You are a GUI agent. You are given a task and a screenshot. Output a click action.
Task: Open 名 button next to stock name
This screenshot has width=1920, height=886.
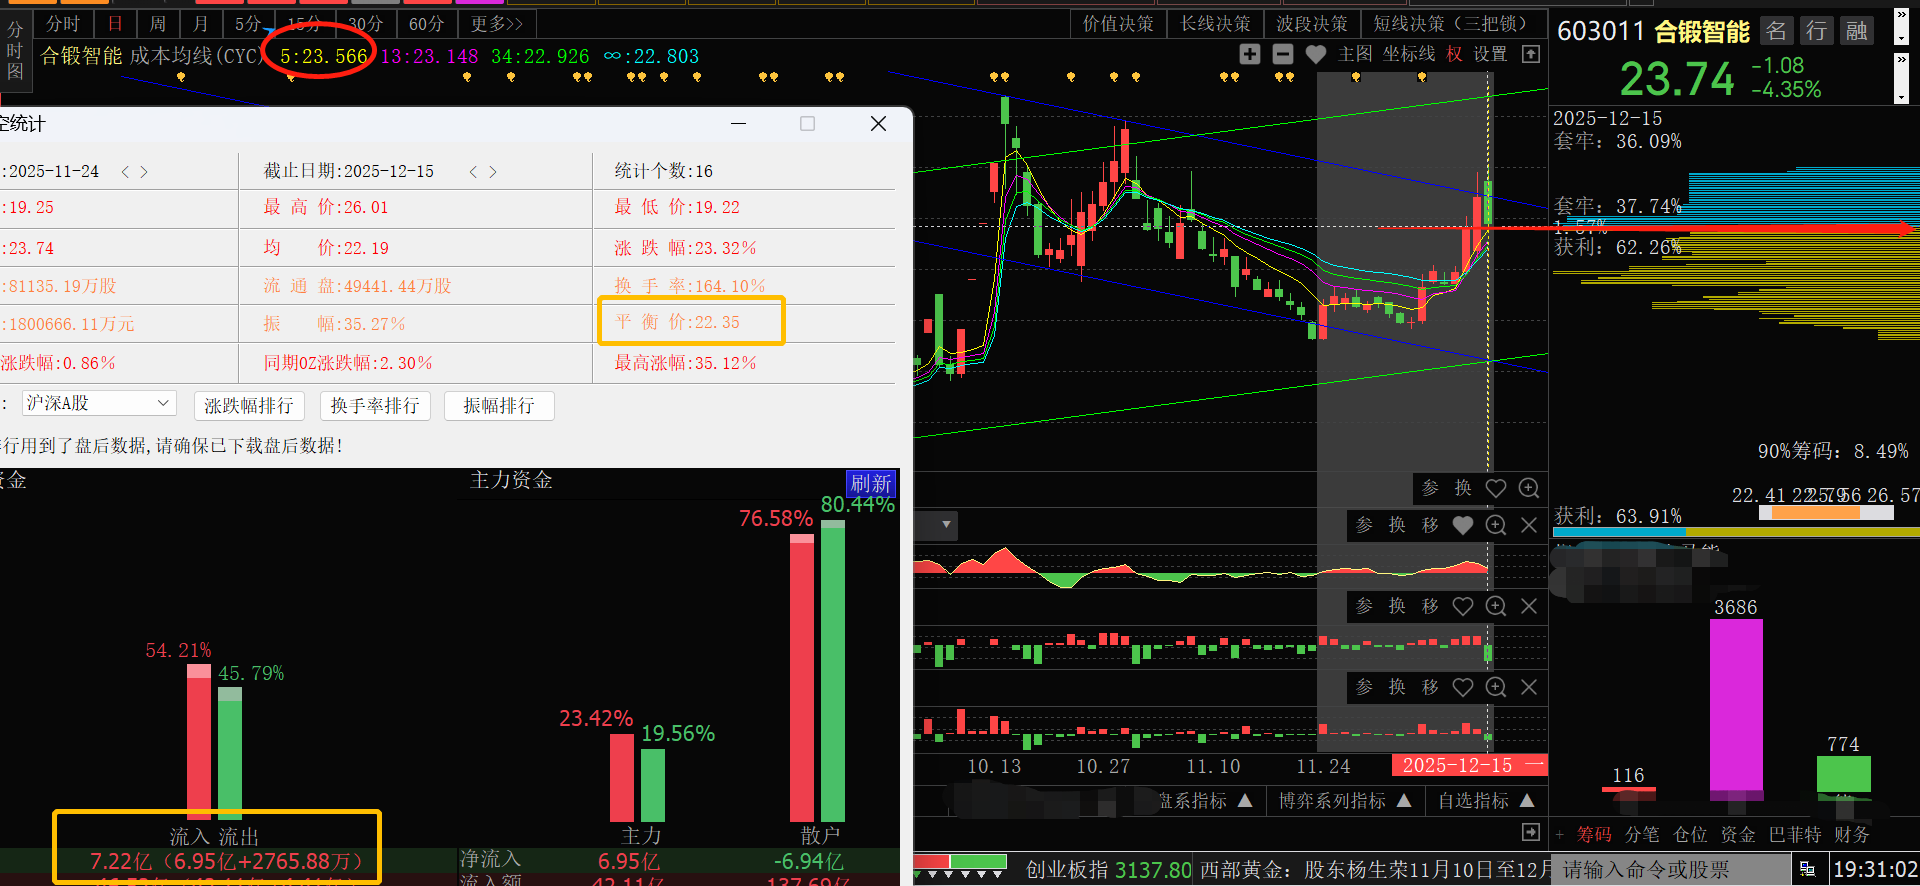click(x=1776, y=31)
